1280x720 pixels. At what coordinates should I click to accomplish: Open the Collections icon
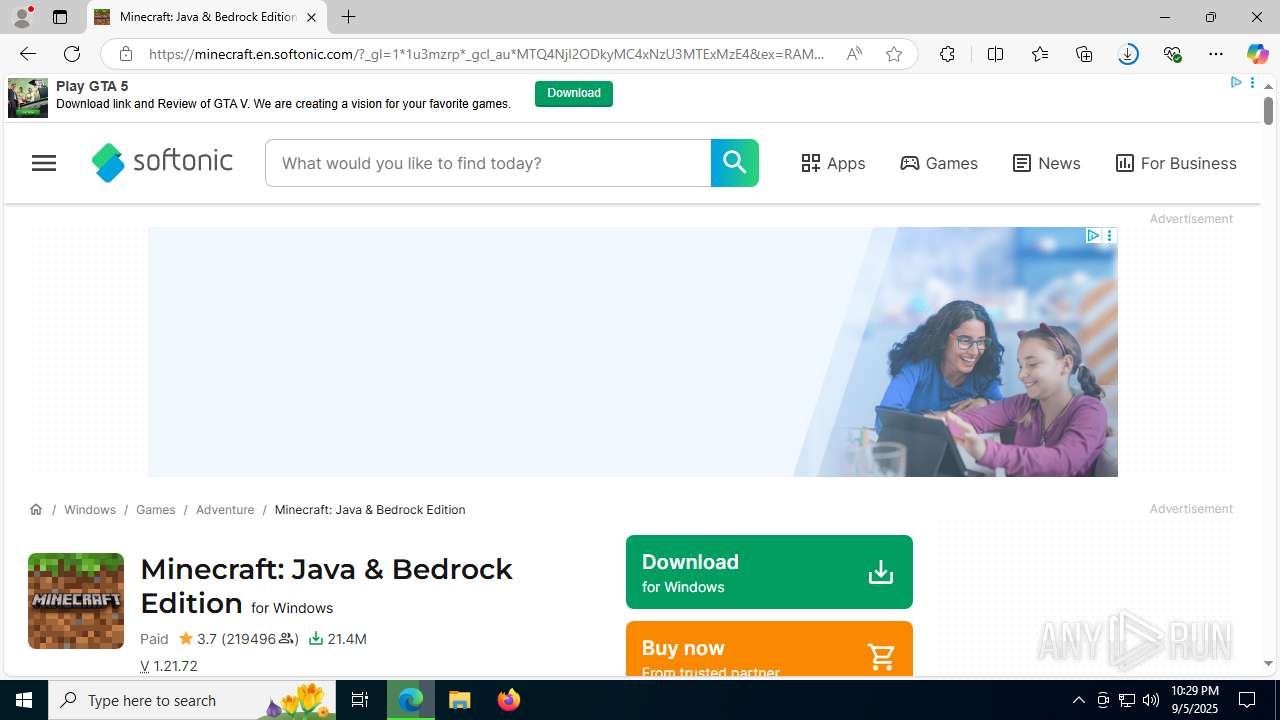[x=1084, y=54]
